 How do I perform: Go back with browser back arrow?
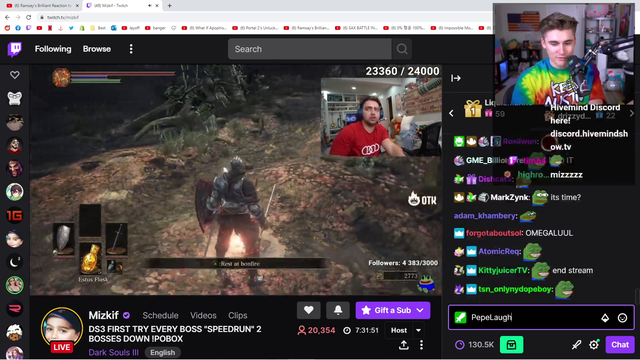point(7,17)
